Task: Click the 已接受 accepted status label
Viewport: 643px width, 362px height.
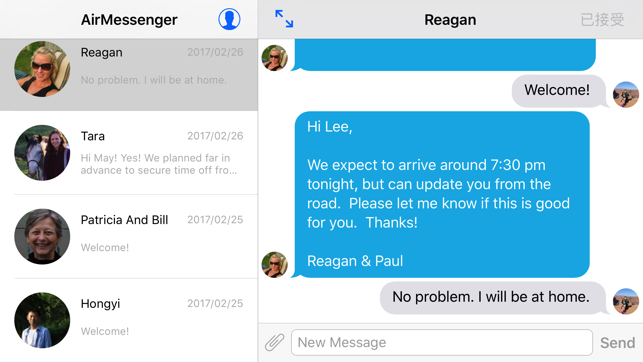Action: pyautogui.click(x=602, y=20)
